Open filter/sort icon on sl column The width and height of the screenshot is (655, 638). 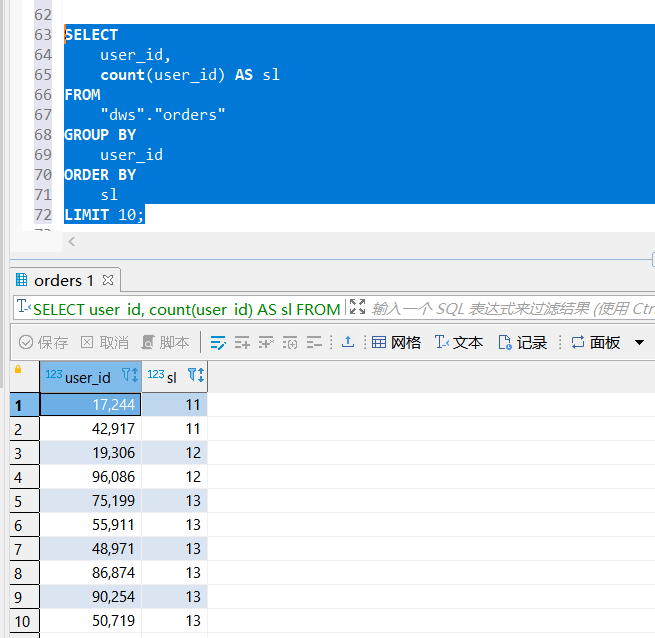tap(196, 376)
